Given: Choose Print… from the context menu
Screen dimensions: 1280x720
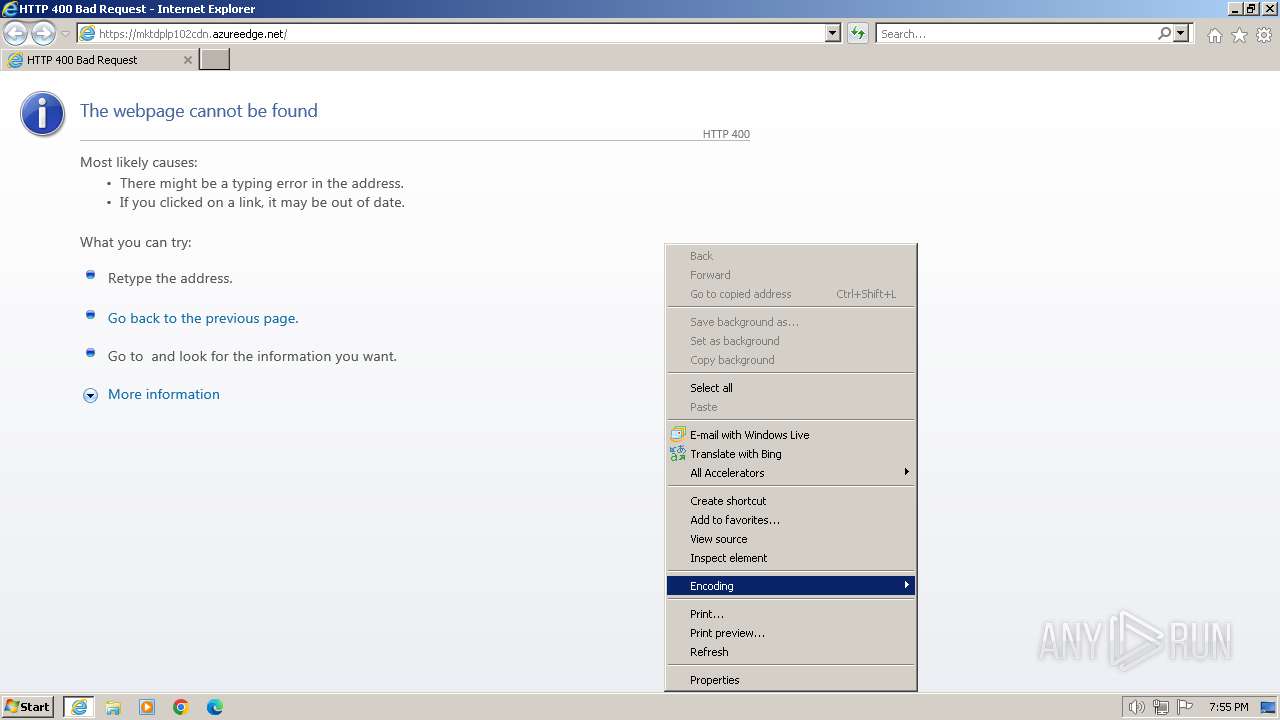Looking at the screenshot, I should (791, 614).
